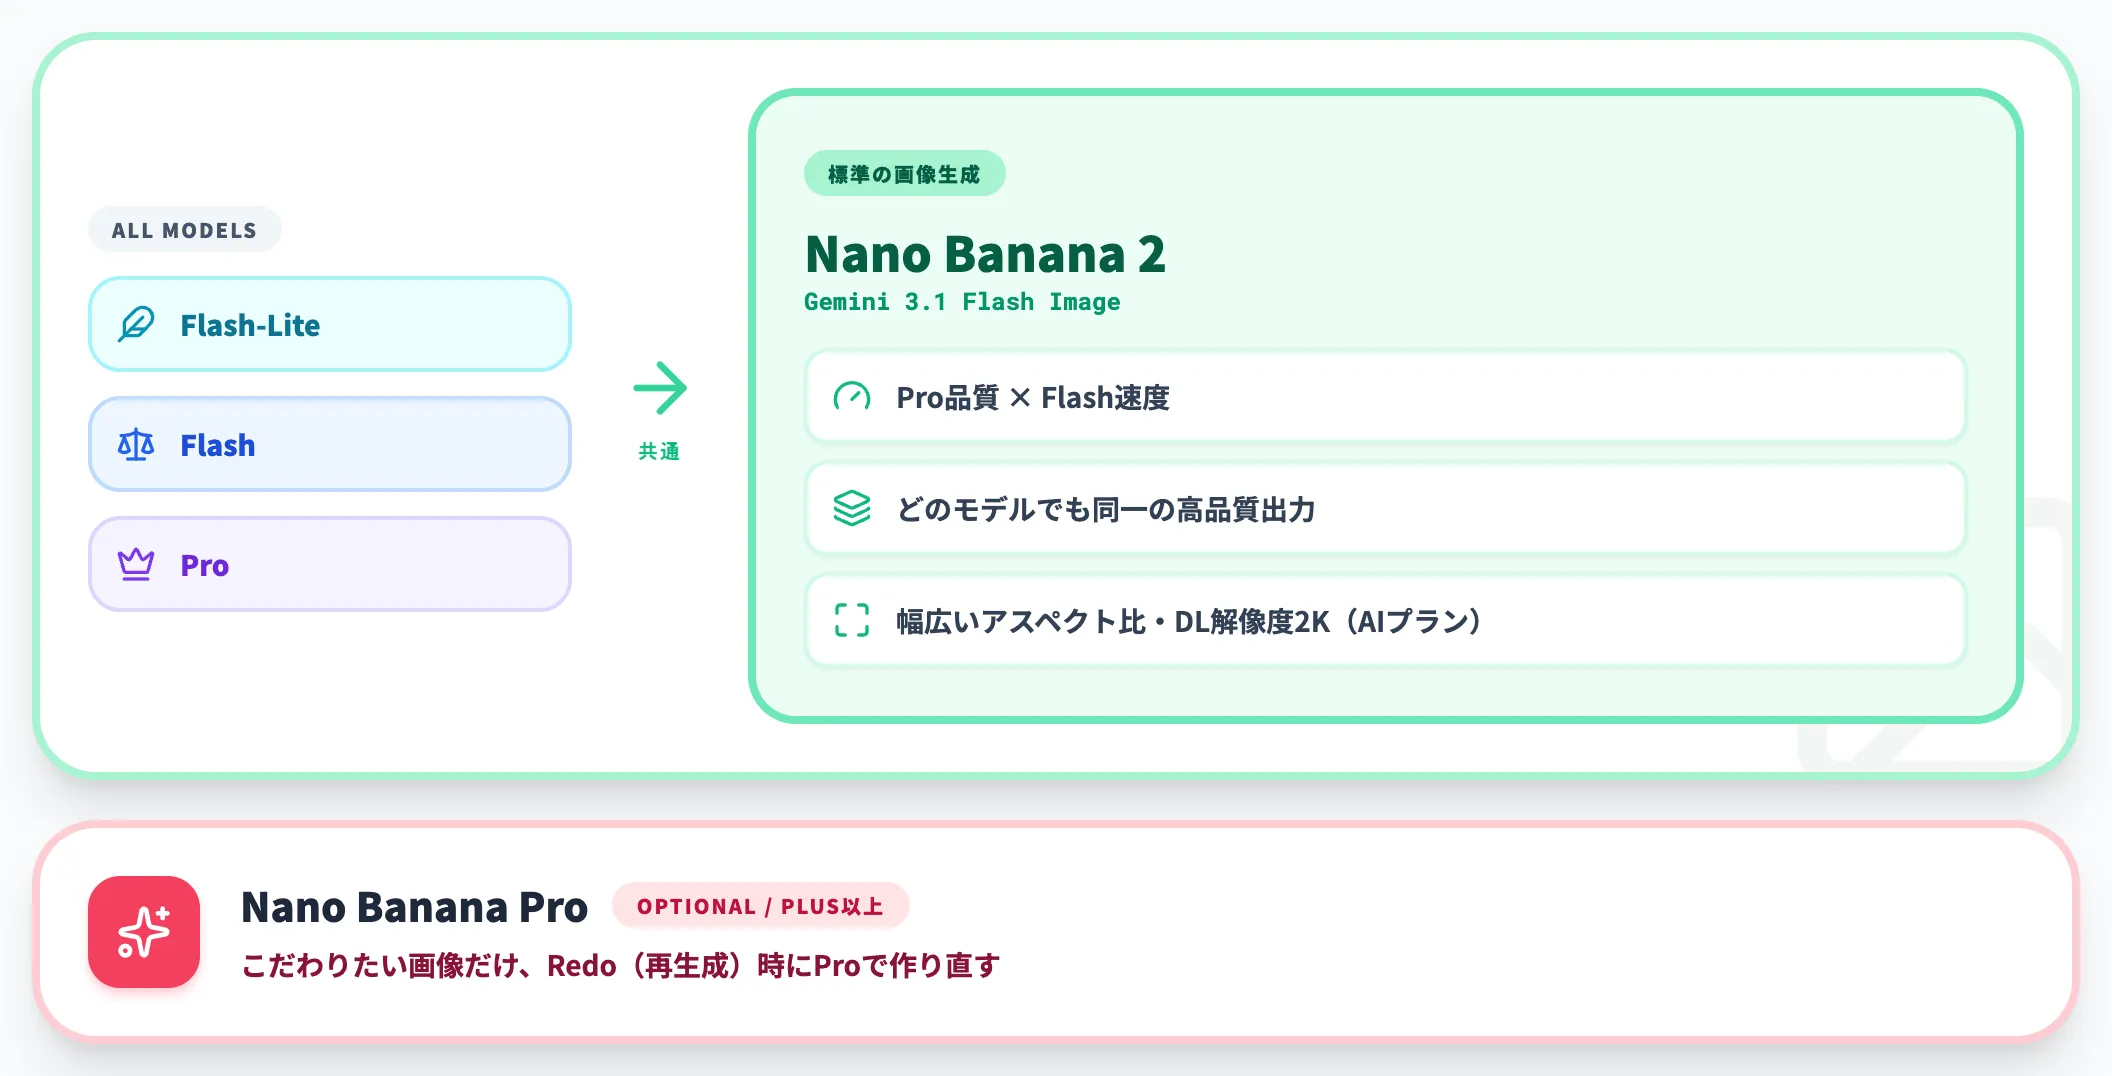Viewport: 2112px width, 1076px height.
Task: Open the どのモデルでも同一の高品質出力 row
Action: pos(1386,509)
